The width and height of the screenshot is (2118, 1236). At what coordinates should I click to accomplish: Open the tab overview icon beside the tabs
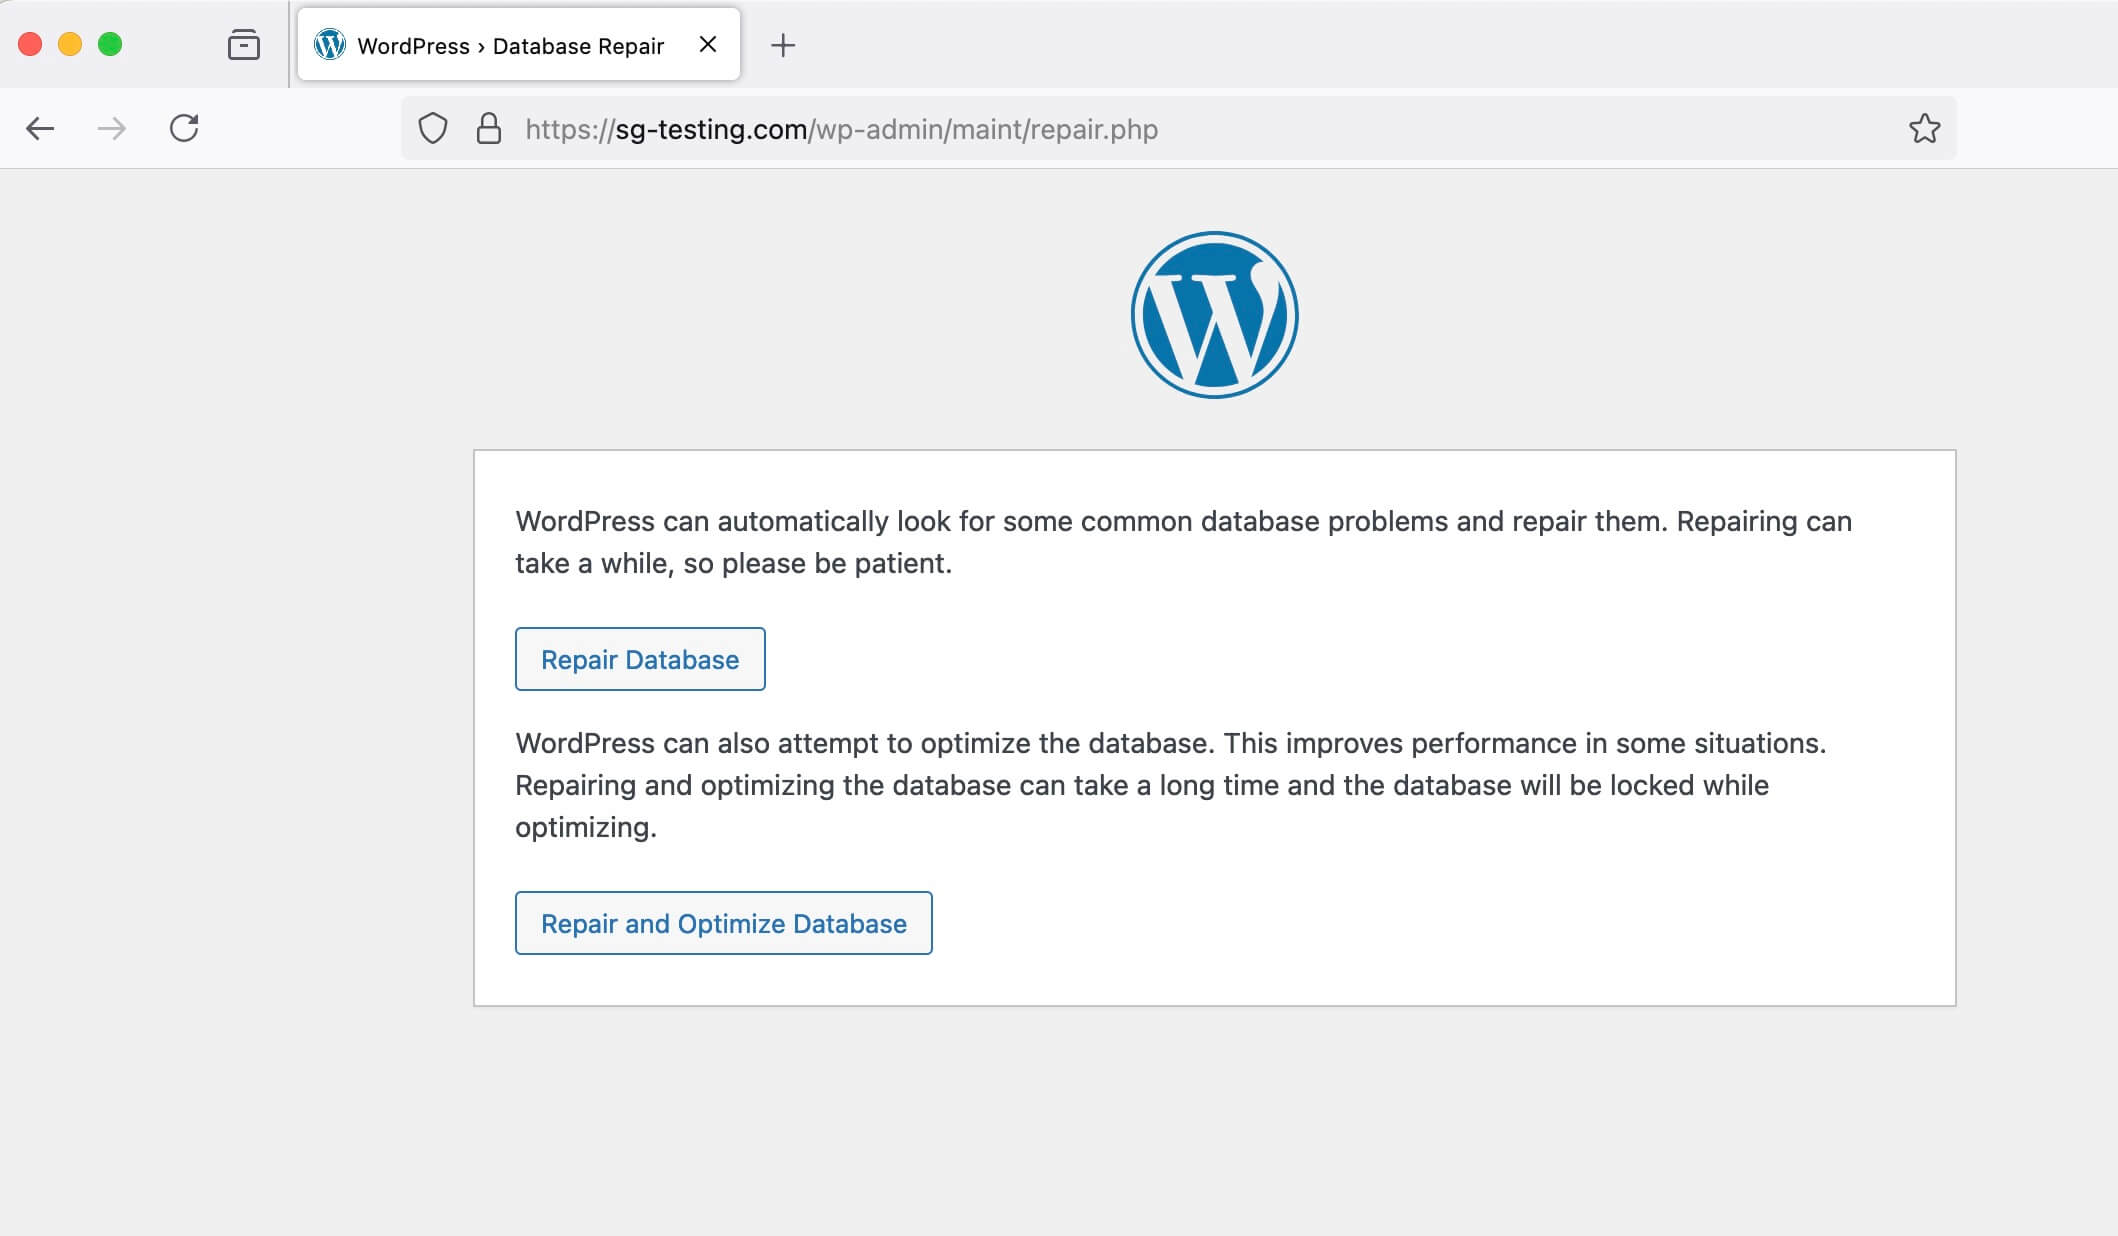244,45
